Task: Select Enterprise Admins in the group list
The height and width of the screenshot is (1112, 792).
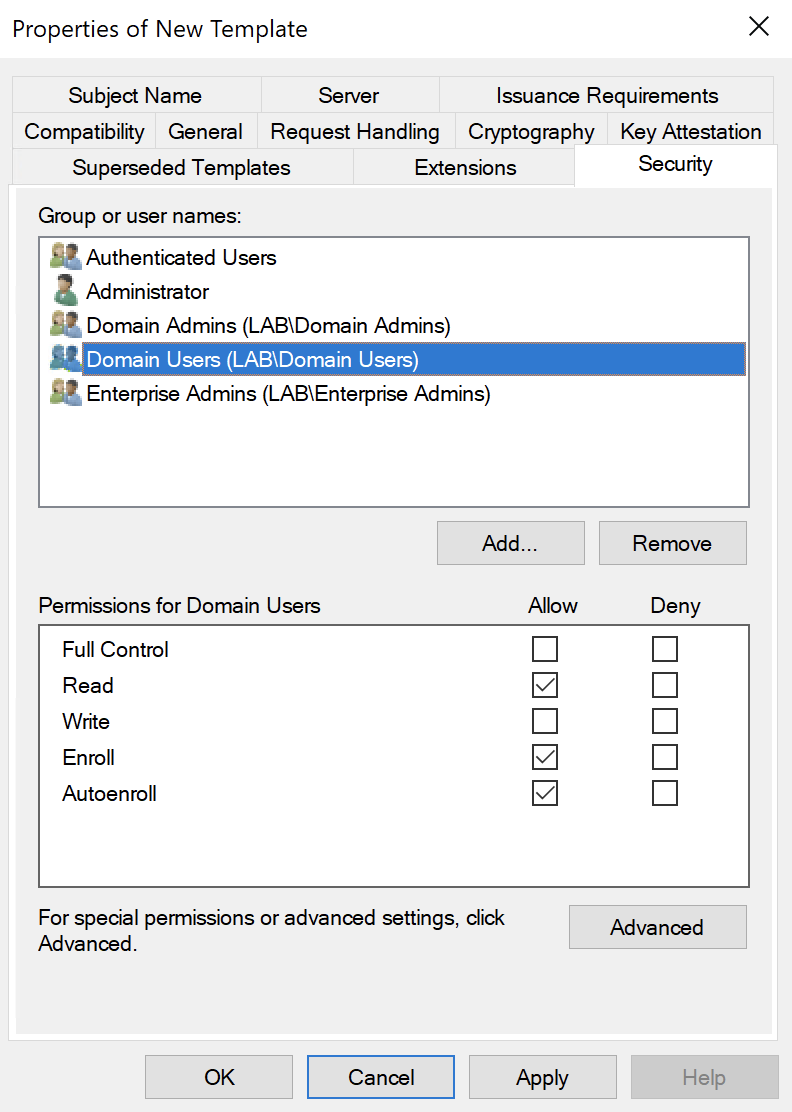Action: pos(288,394)
